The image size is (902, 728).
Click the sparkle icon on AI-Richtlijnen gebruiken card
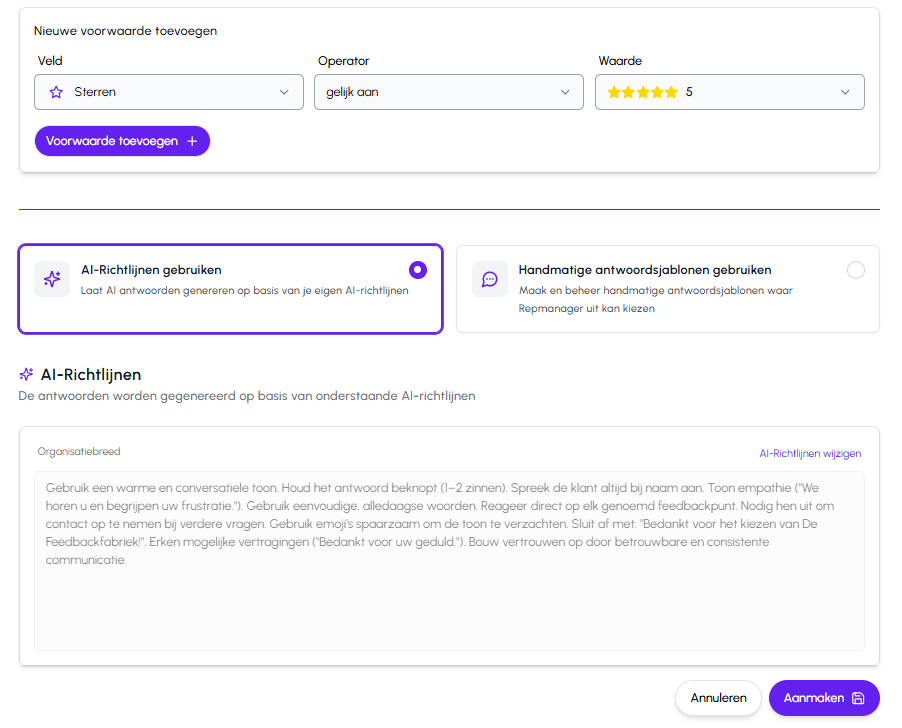pos(52,279)
